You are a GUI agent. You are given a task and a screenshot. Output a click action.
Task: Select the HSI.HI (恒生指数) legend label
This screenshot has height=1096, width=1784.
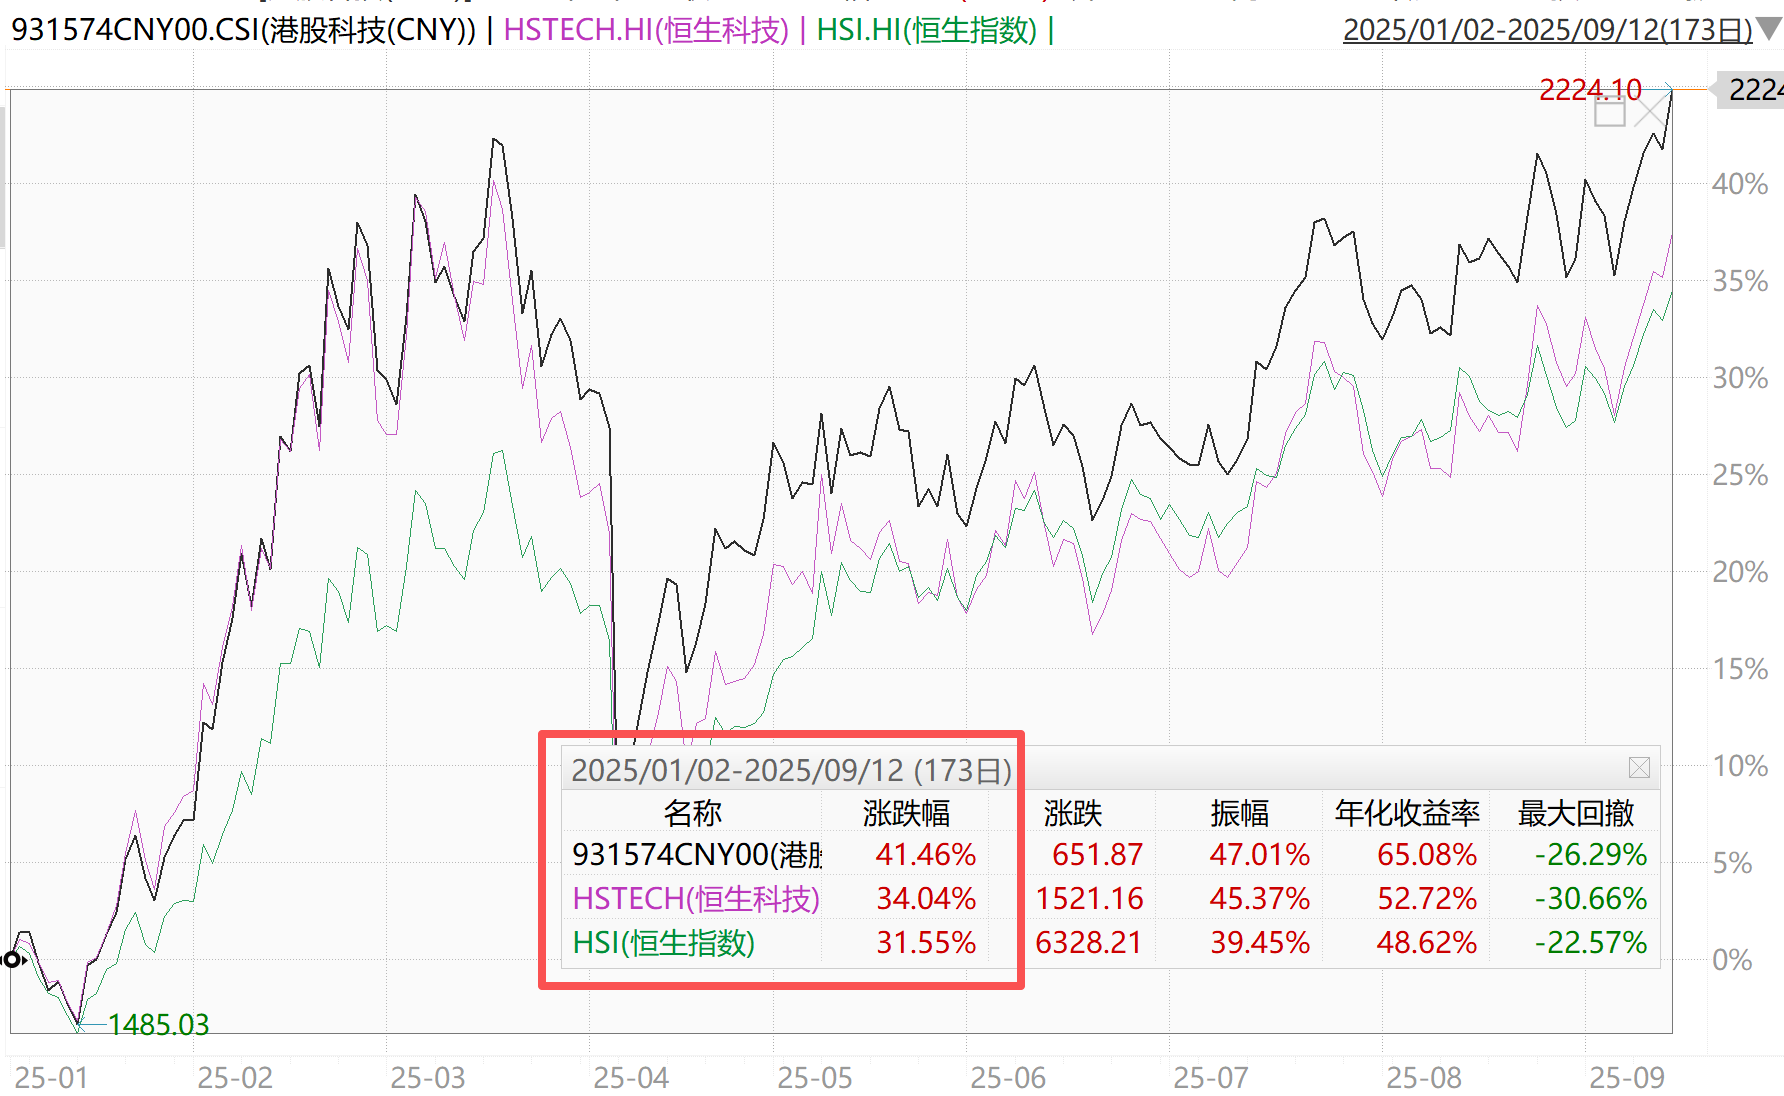926,30
